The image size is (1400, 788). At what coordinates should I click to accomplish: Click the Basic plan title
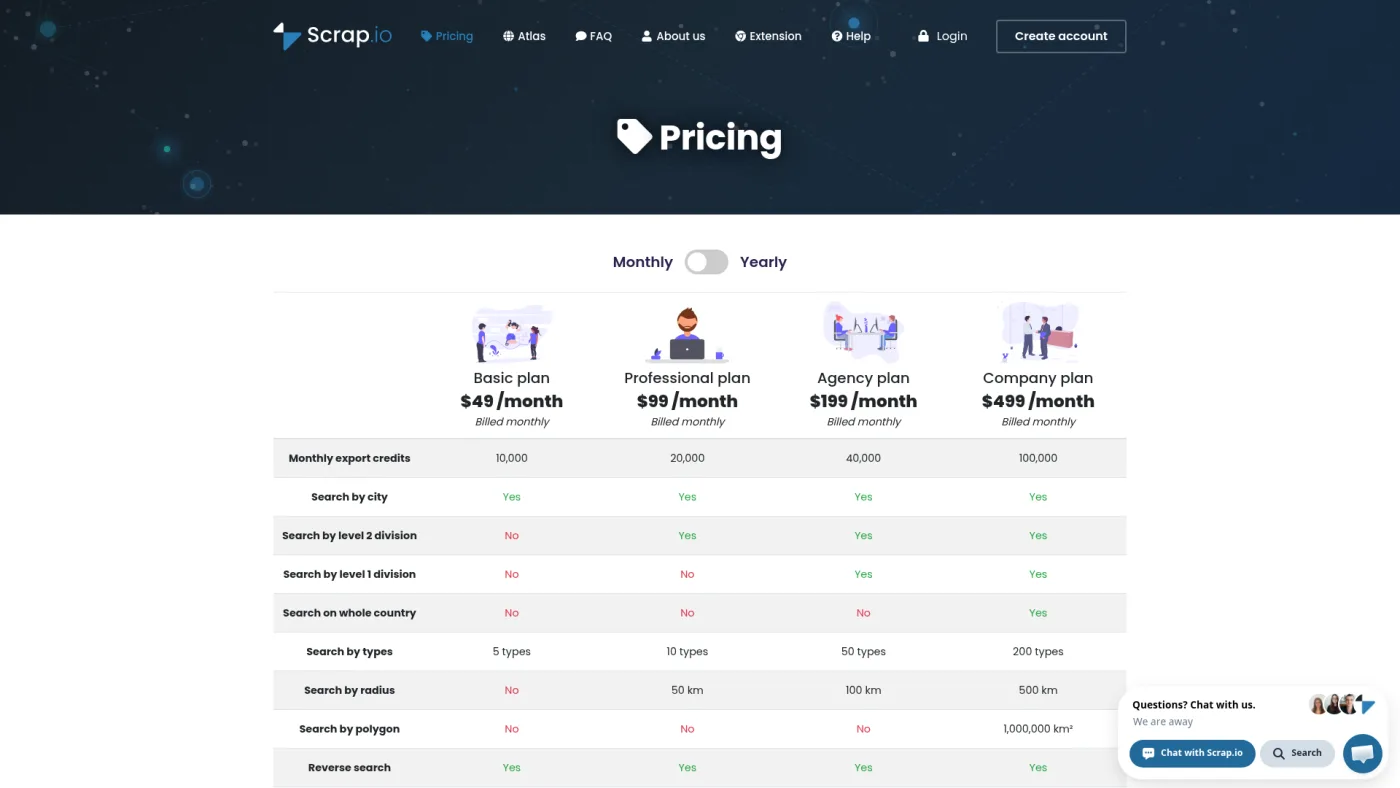point(512,378)
